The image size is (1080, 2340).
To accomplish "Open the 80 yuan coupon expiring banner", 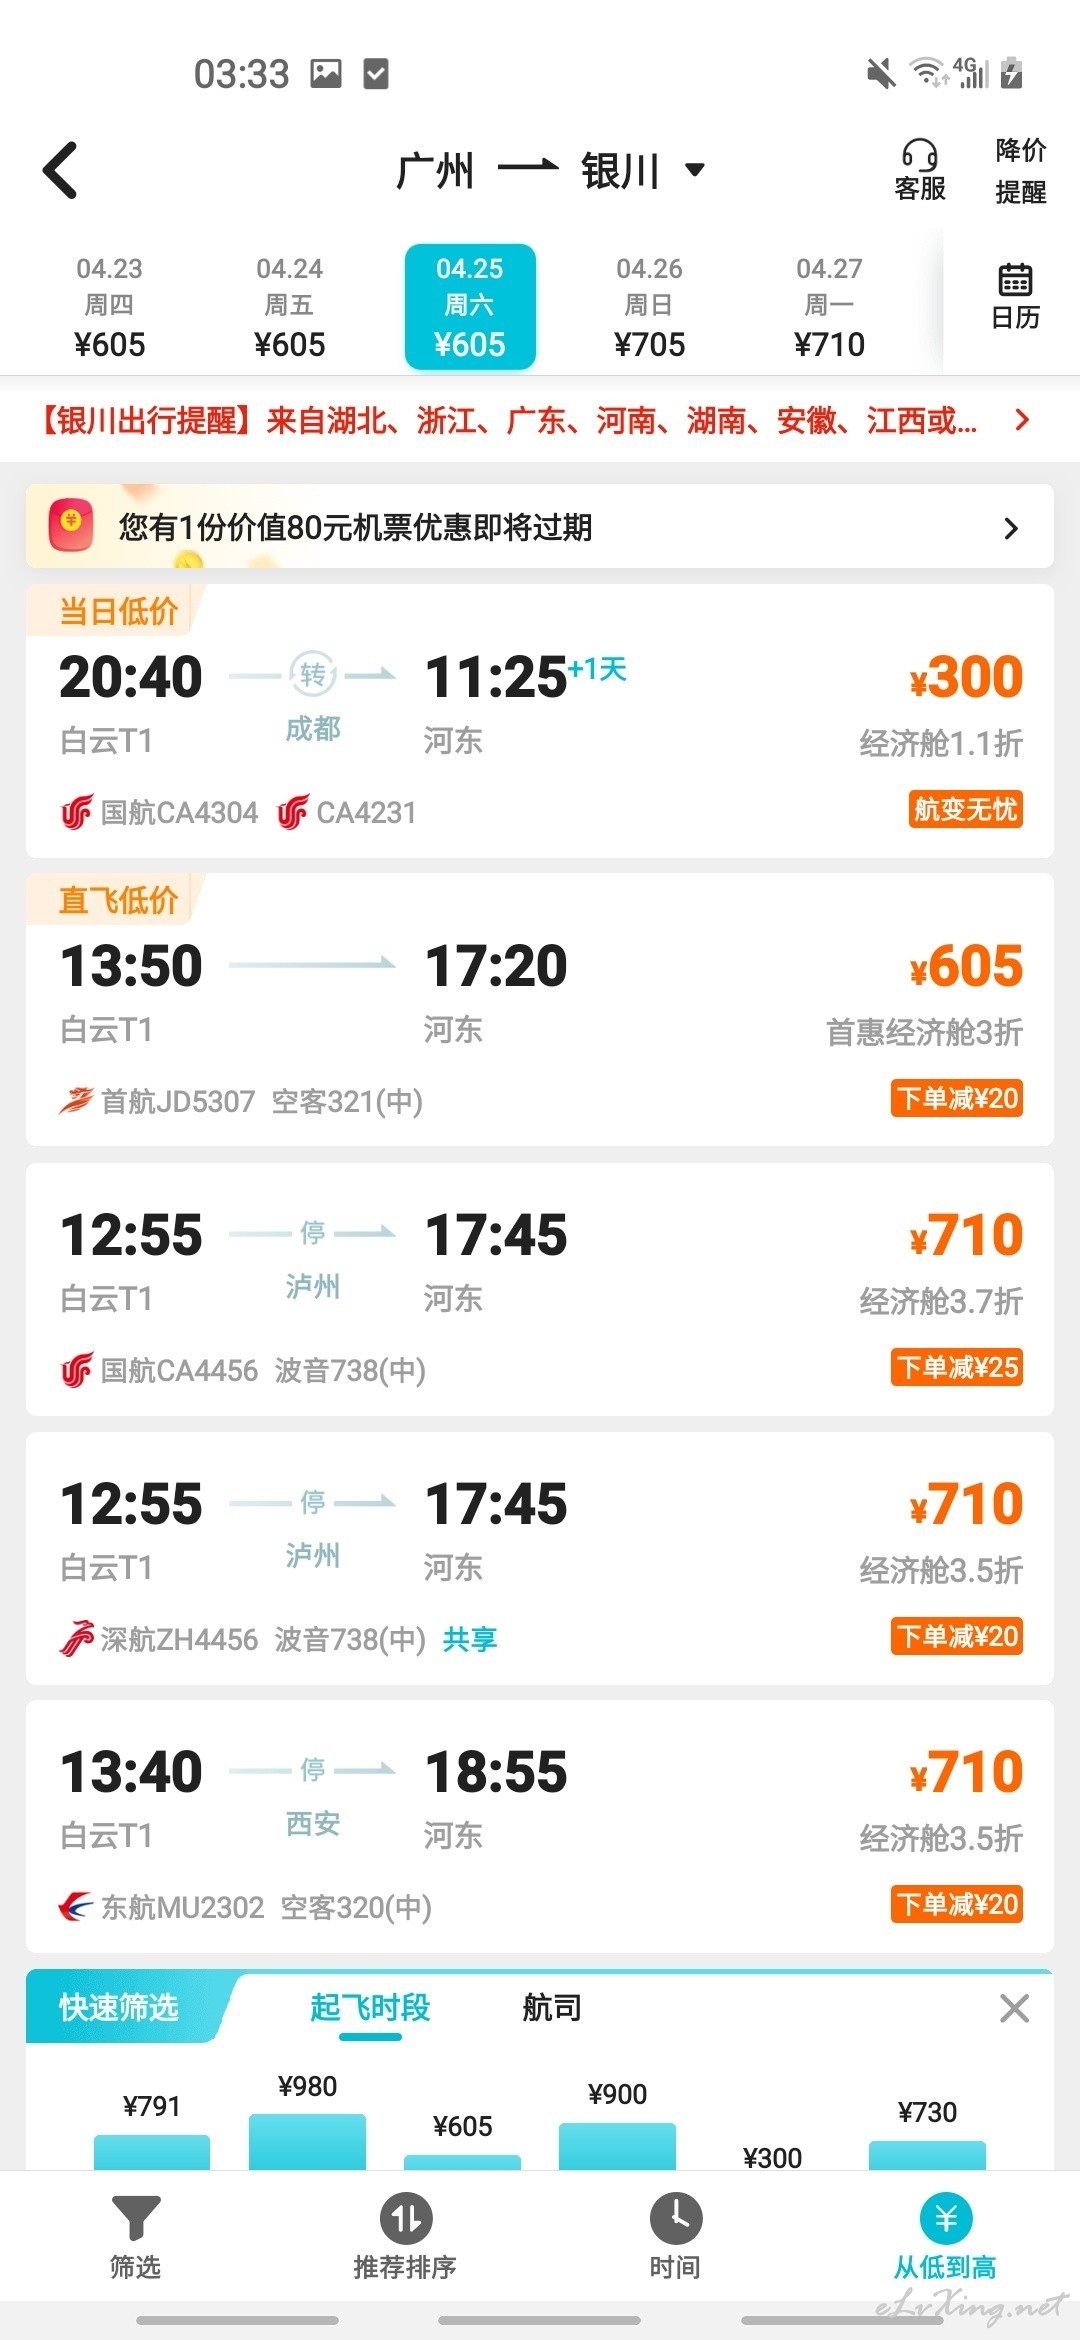I will click(540, 527).
